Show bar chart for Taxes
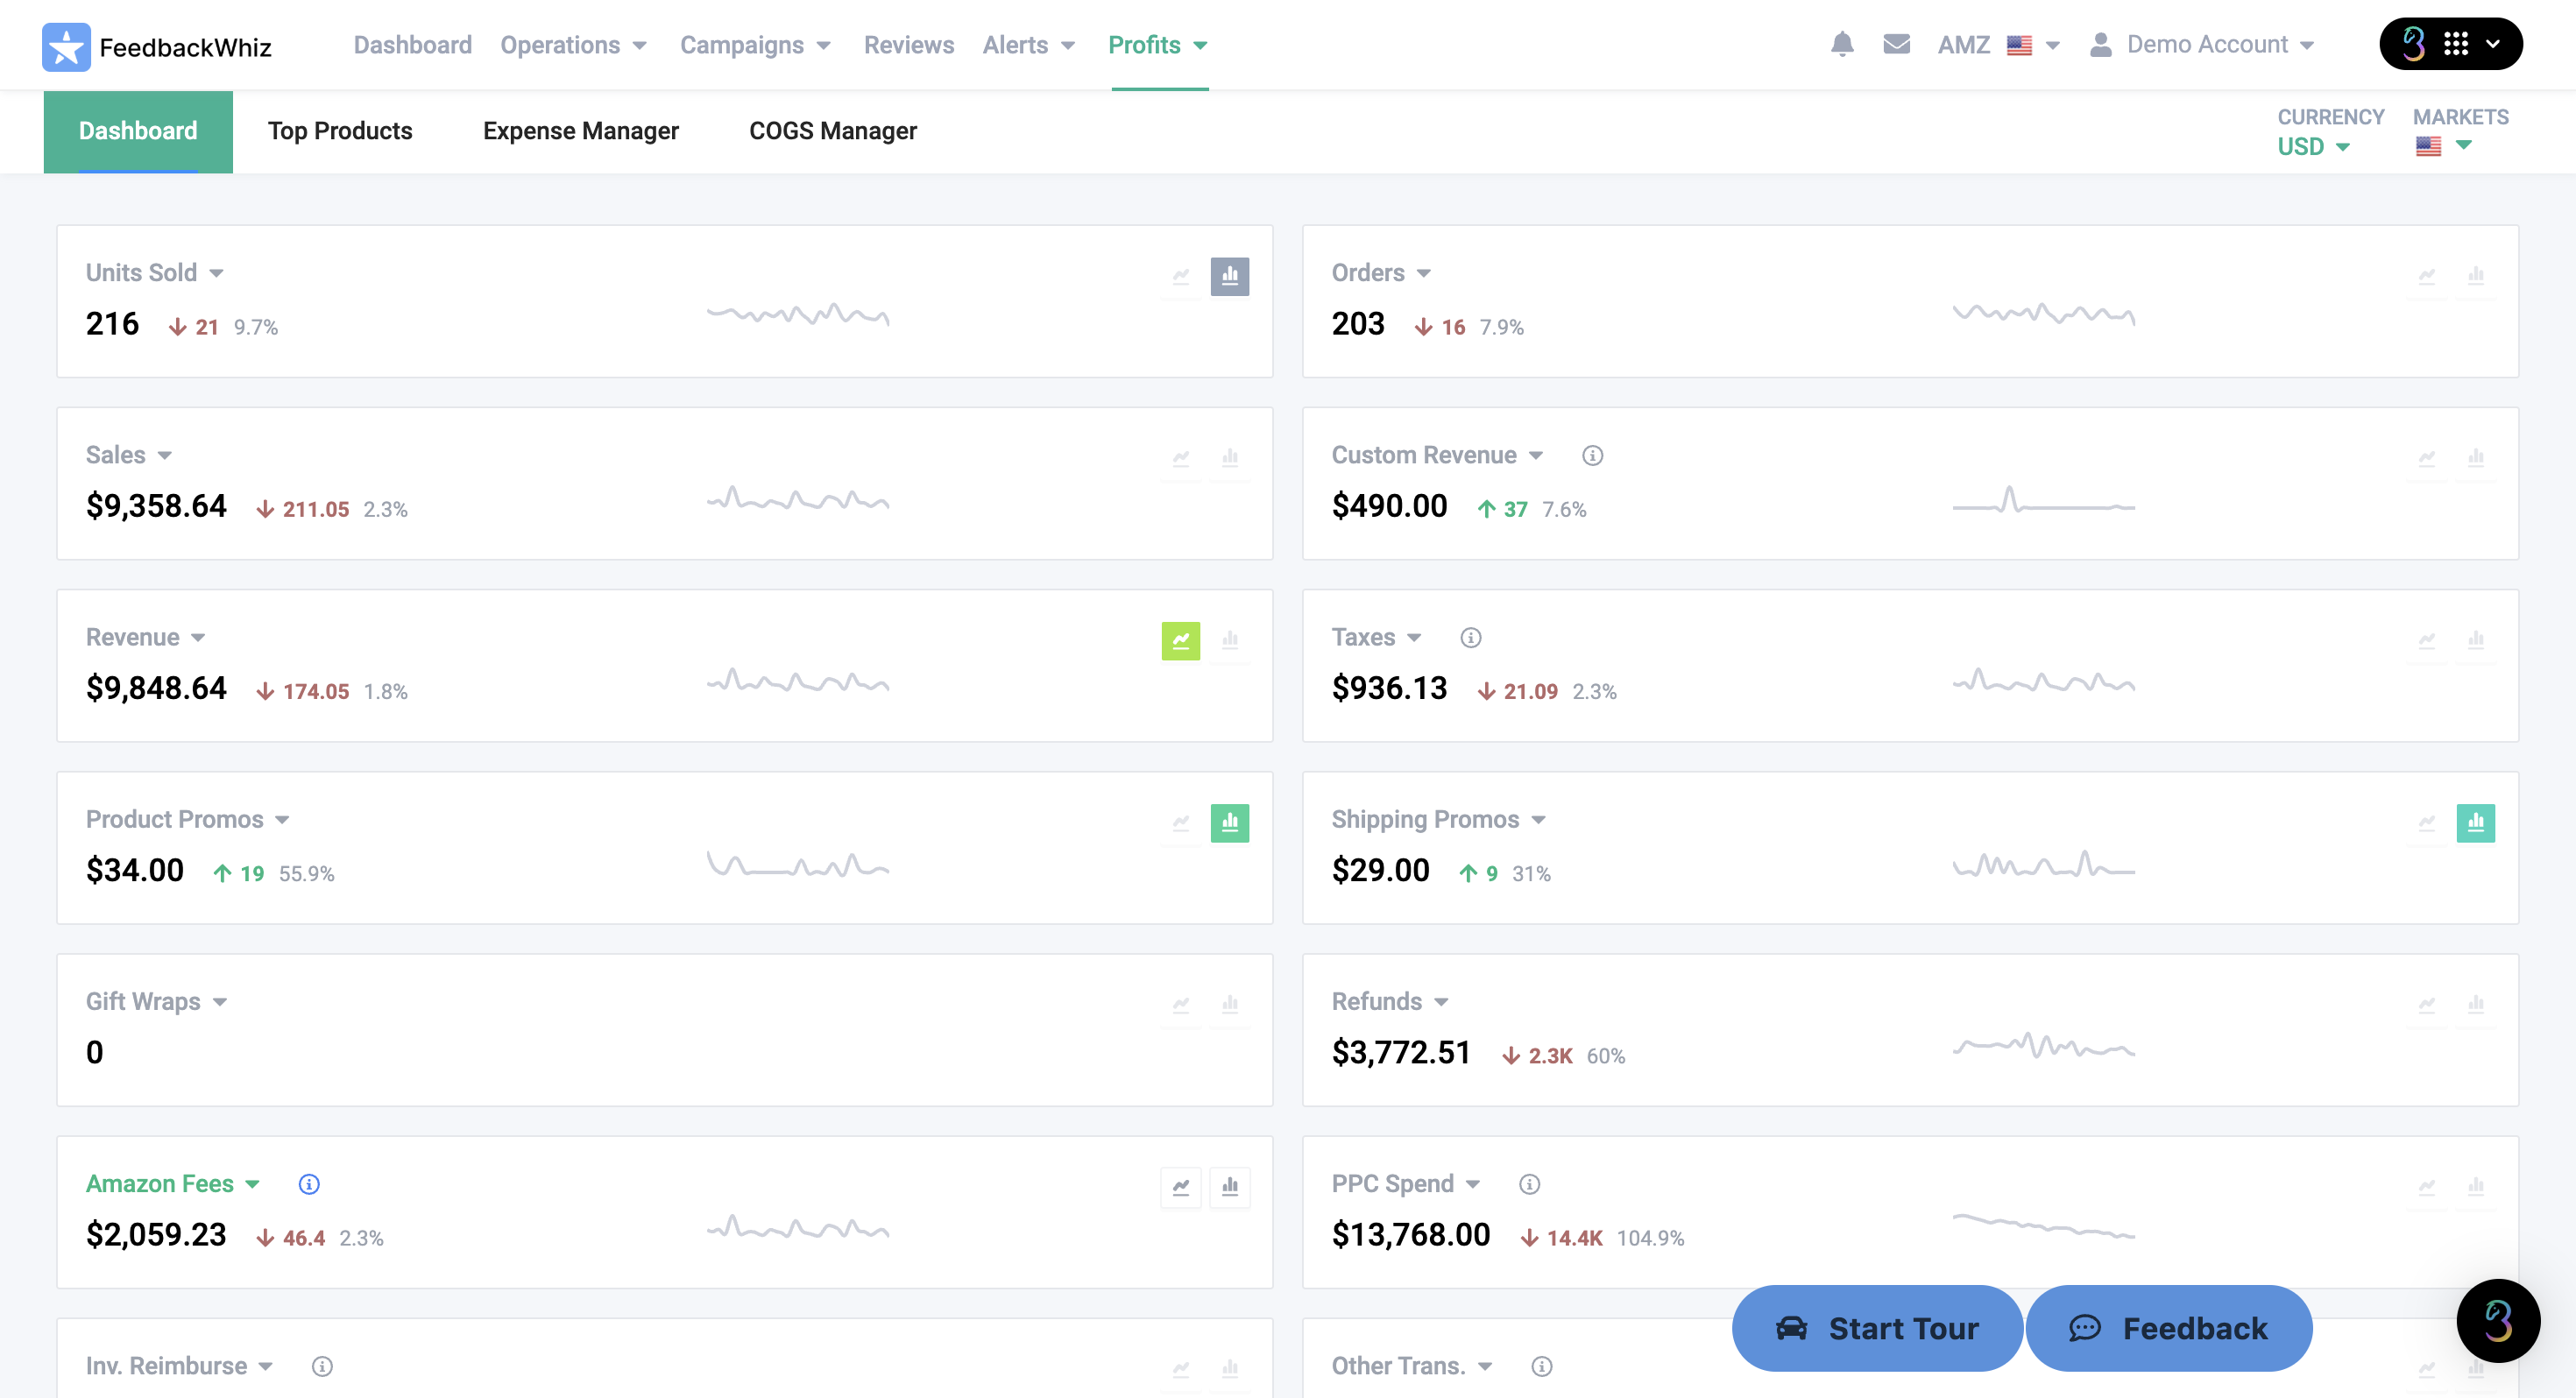The image size is (2576, 1398). pos(2475,641)
